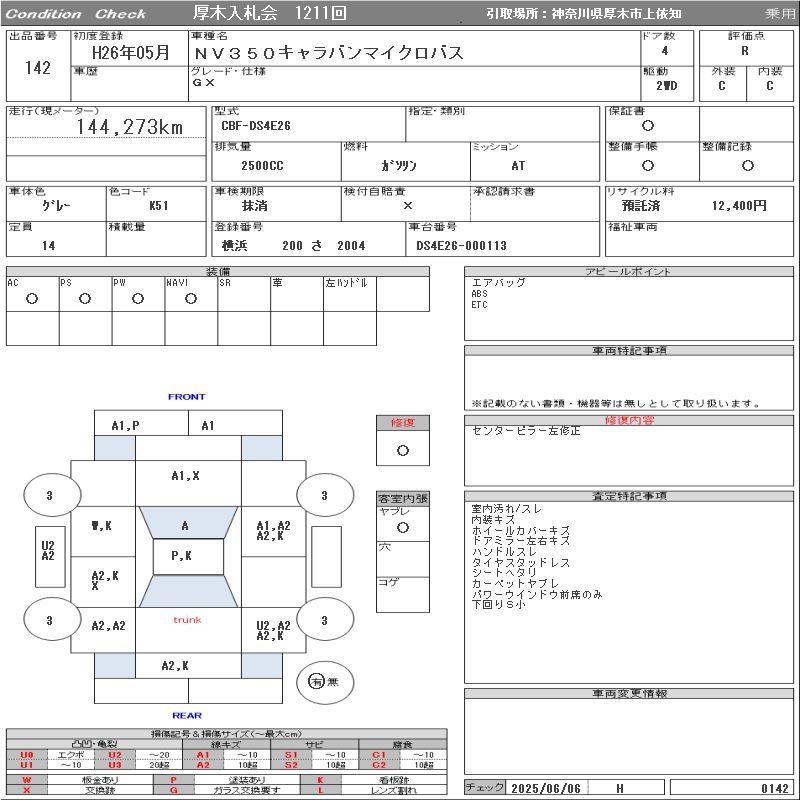
Task: Click the Condition Check header title
Action: (x=76, y=14)
